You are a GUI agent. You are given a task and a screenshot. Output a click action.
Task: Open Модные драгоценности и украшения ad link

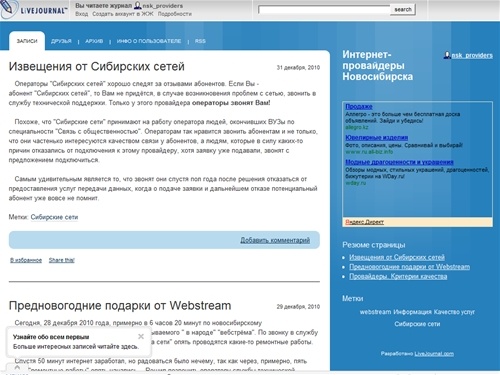[x=399, y=162]
